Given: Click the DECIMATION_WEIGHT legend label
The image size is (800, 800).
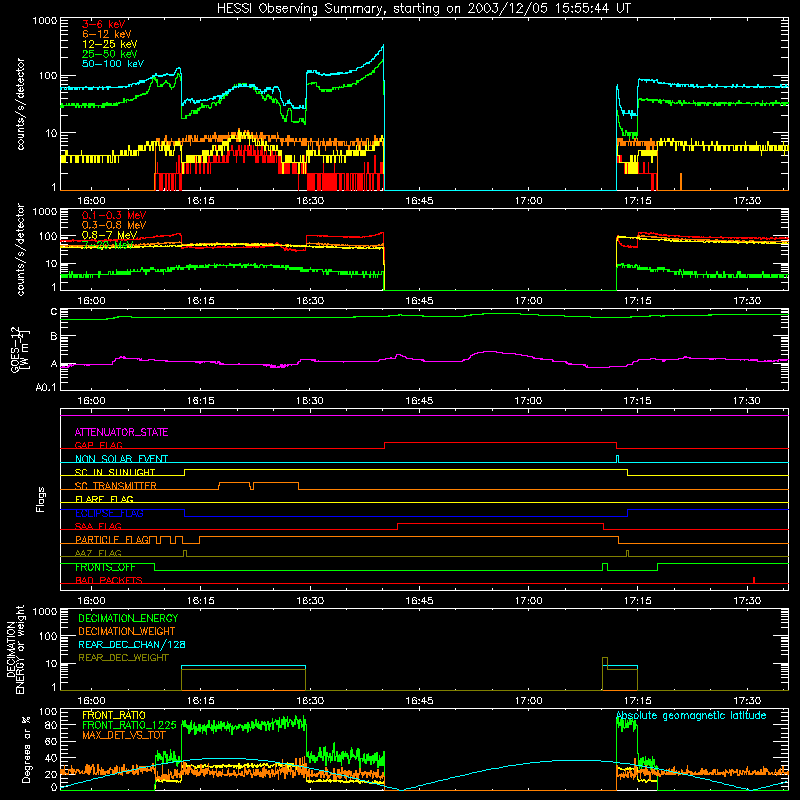Looking at the screenshot, I should click(127, 632).
